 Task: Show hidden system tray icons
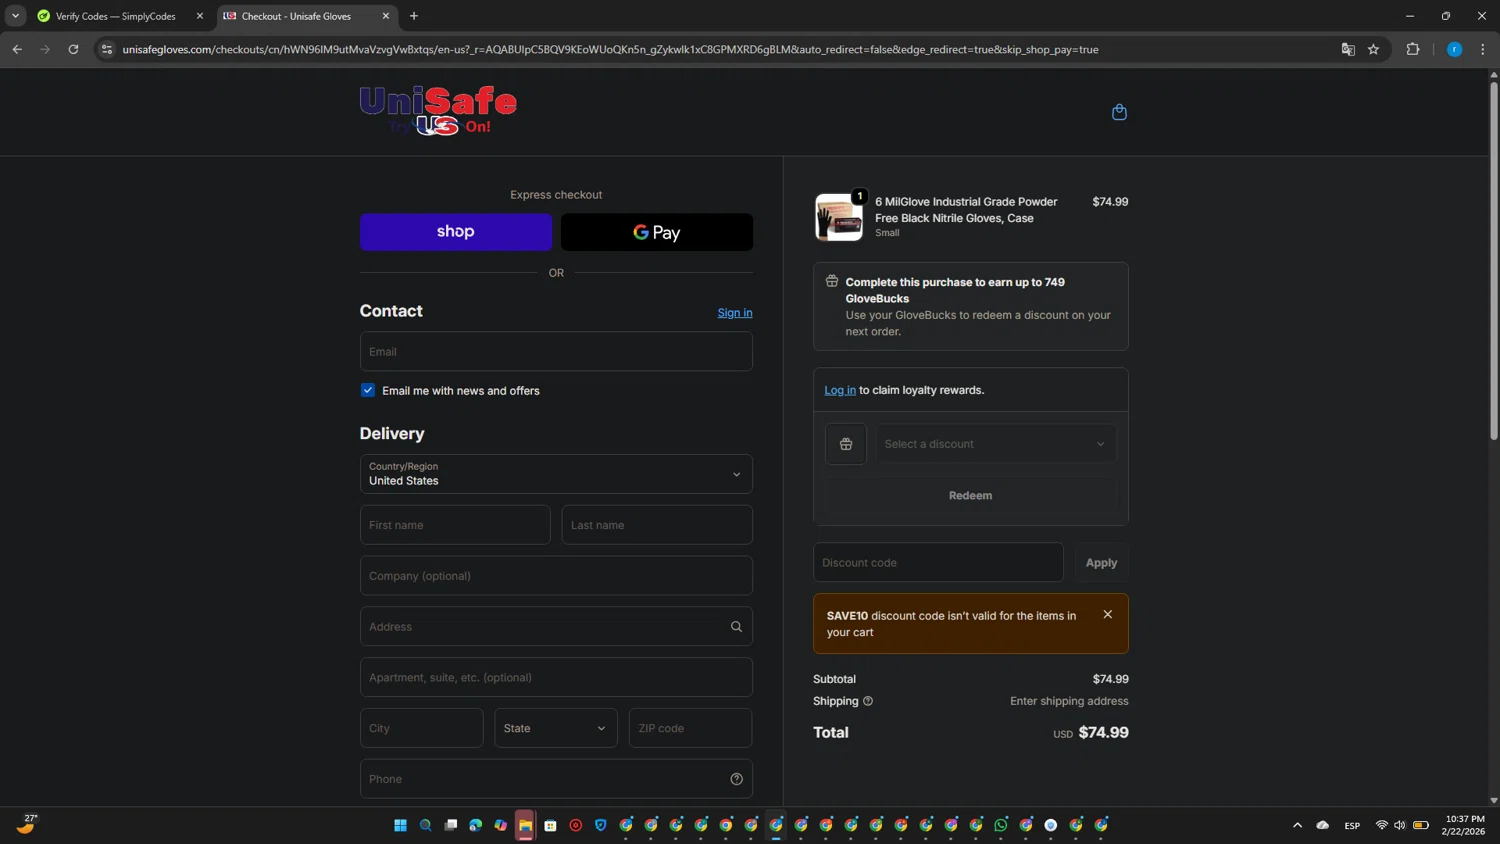(1297, 825)
